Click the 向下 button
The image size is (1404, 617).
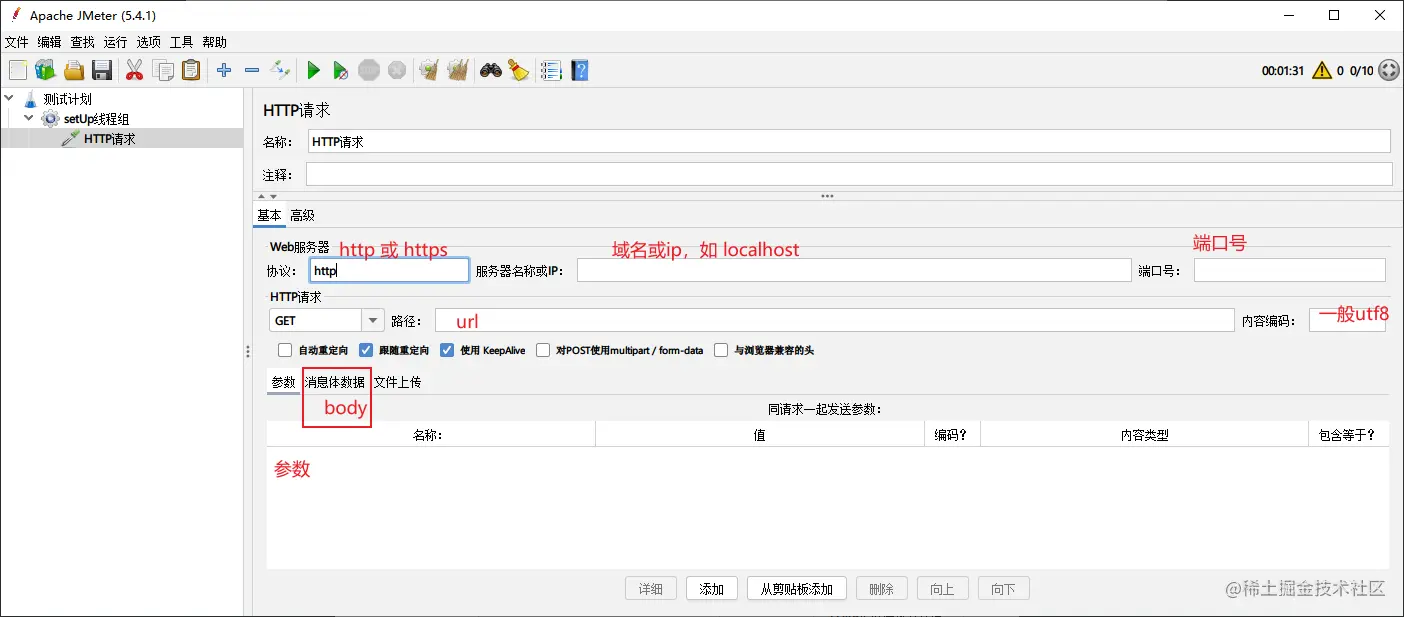tap(1003, 589)
